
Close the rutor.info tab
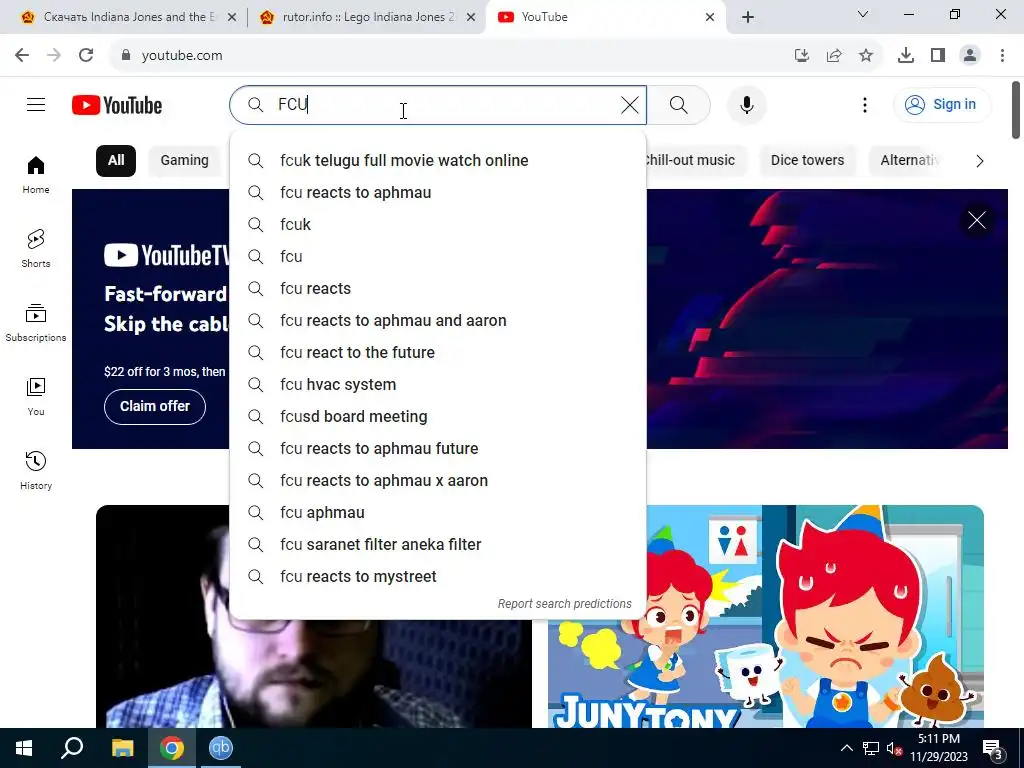point(471,17)
